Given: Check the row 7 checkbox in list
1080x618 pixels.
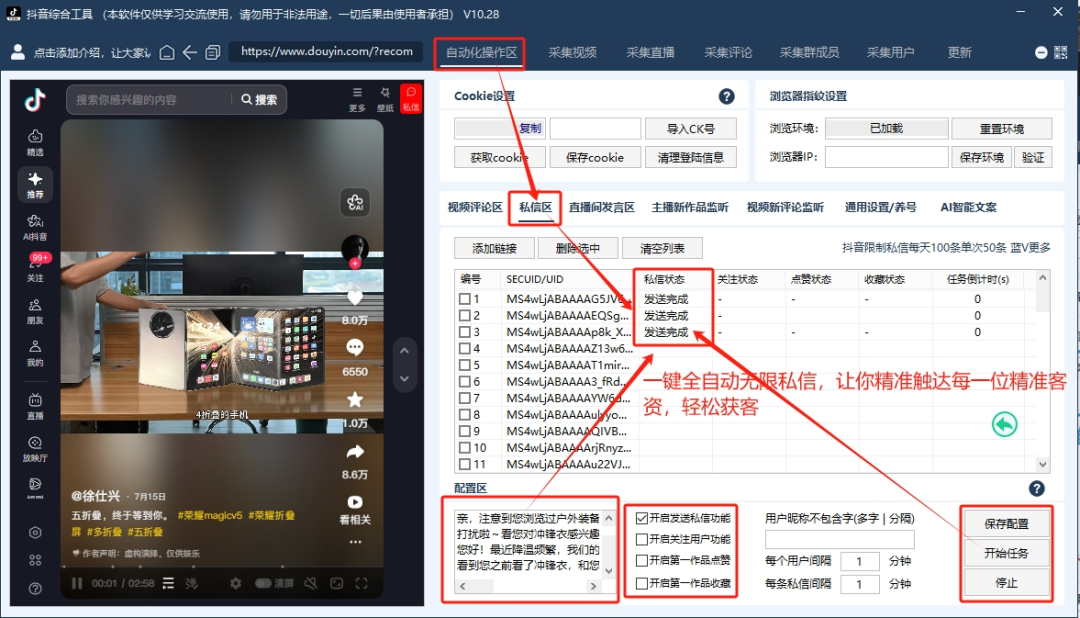Looking at the screenshot, I should (465, 398).
